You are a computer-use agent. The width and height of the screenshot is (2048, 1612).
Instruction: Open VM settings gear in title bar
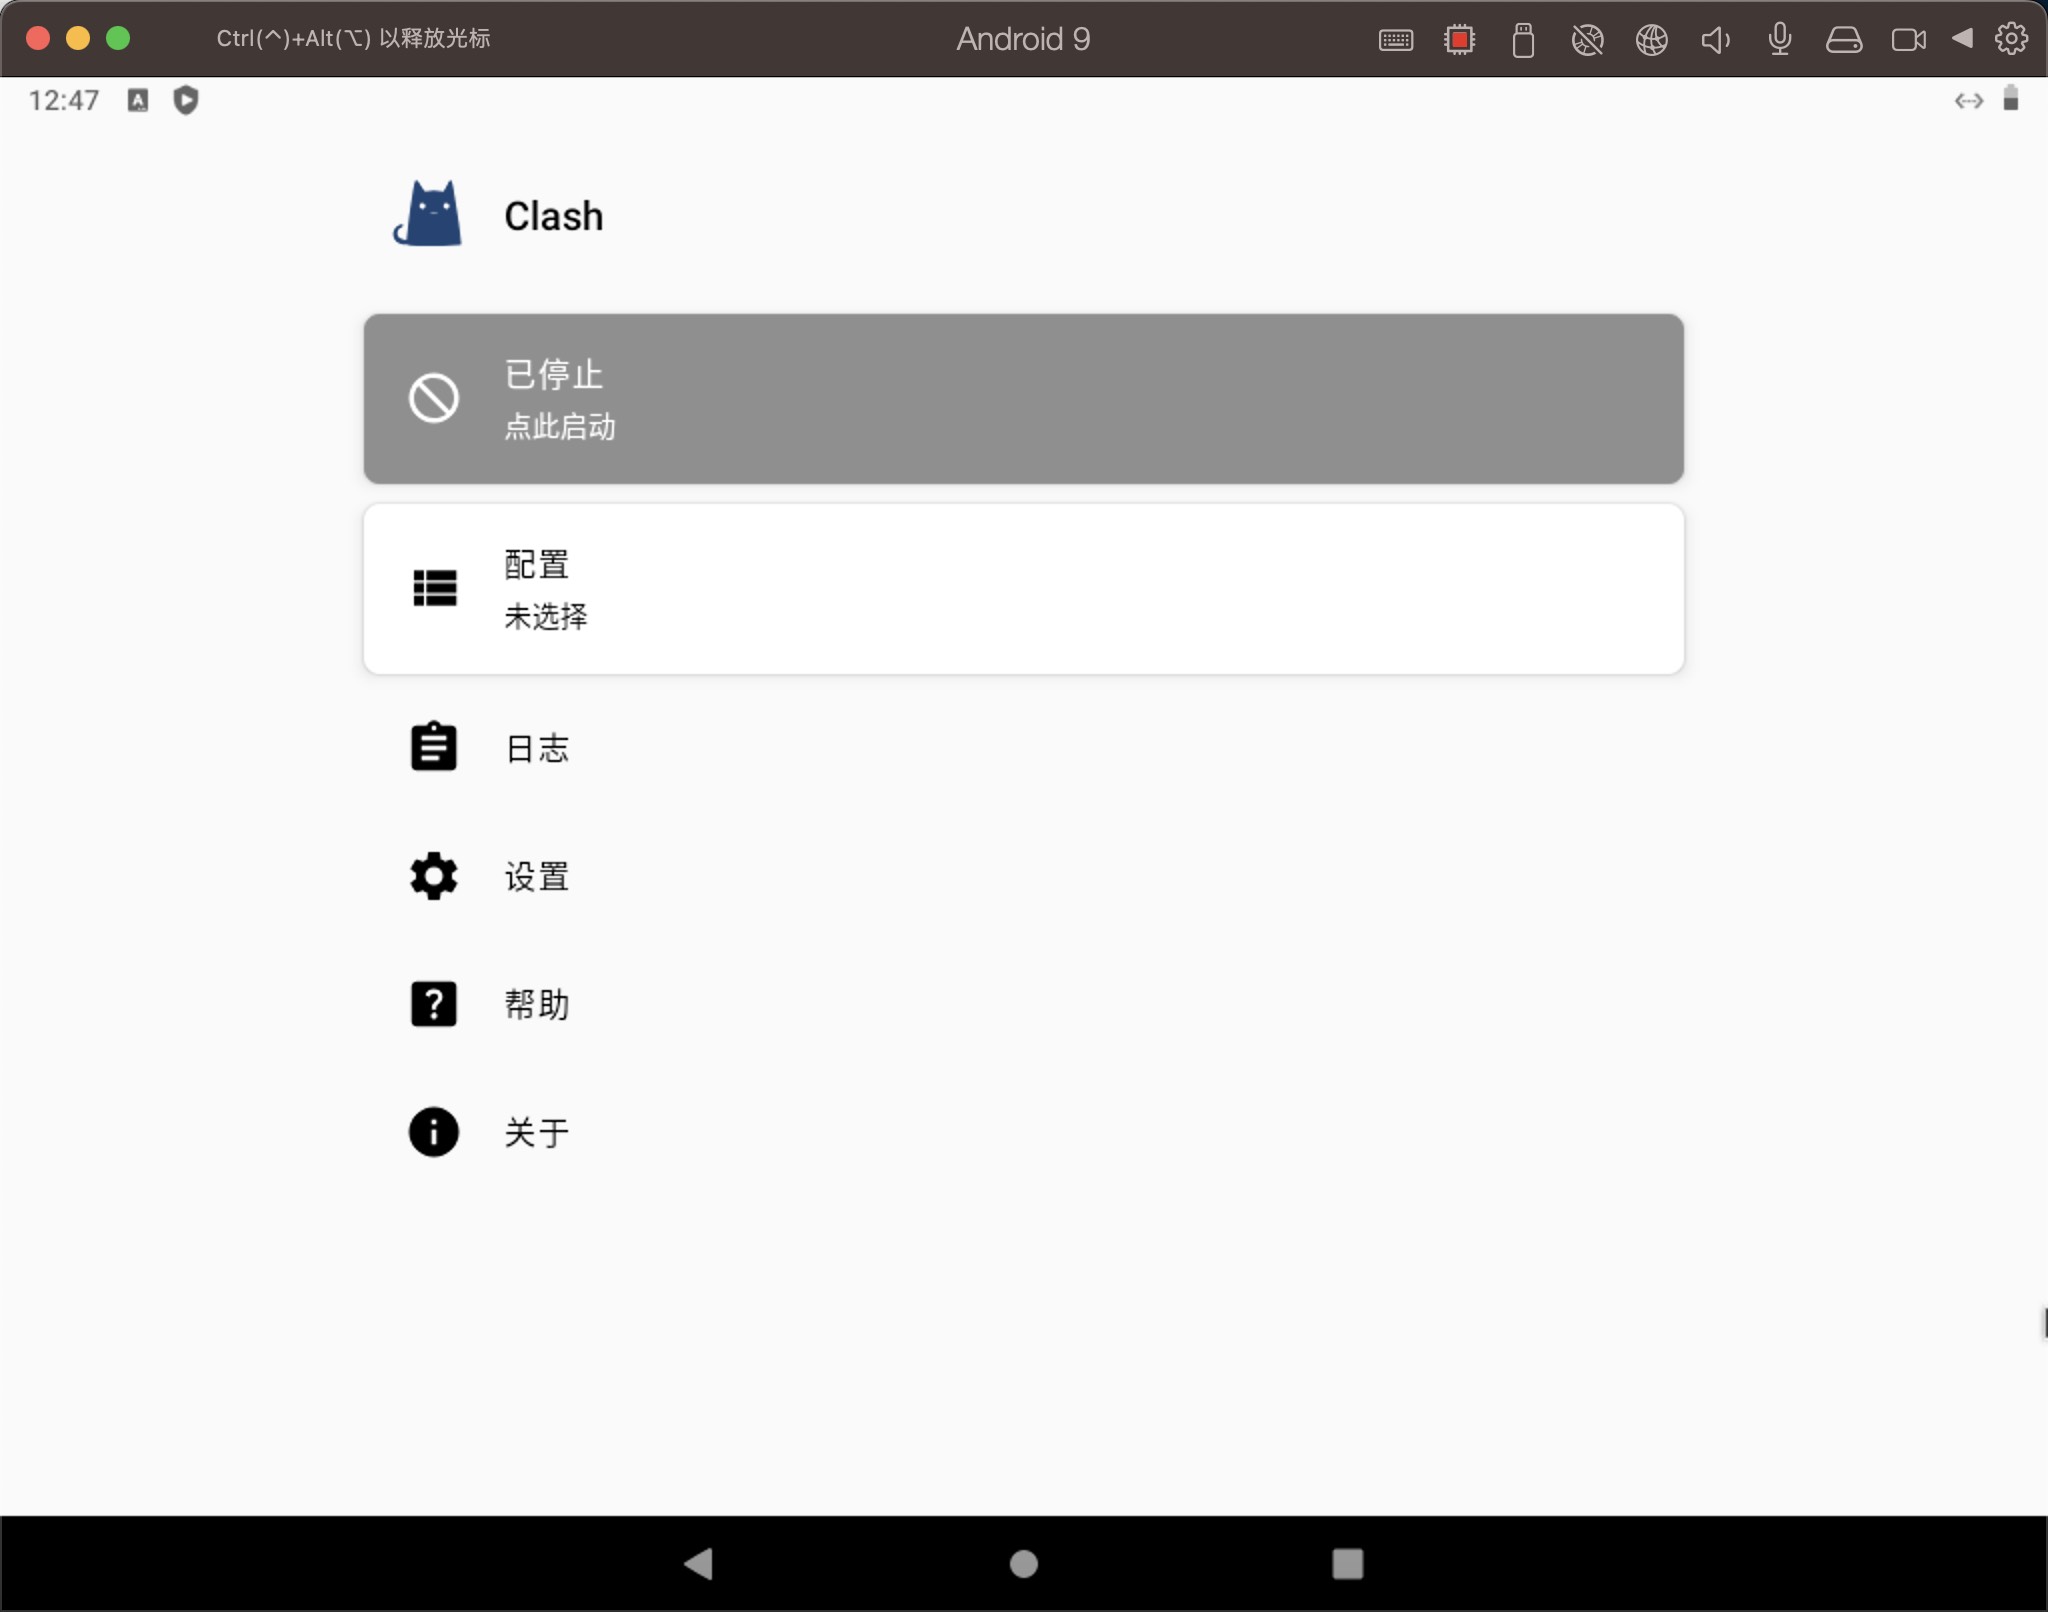coord(2011,39)
